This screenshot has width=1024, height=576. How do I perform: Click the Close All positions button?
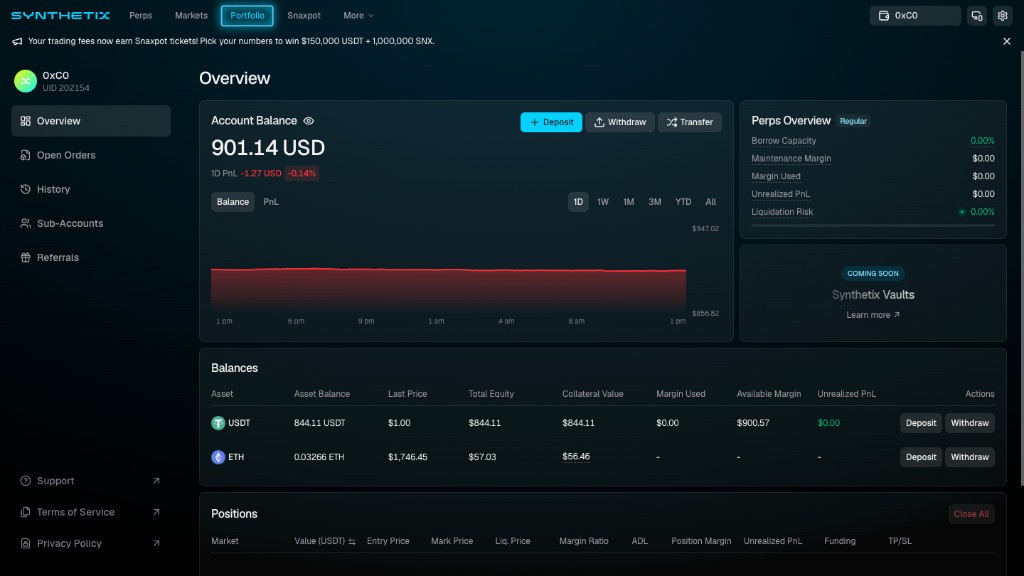tap(971, 514)
